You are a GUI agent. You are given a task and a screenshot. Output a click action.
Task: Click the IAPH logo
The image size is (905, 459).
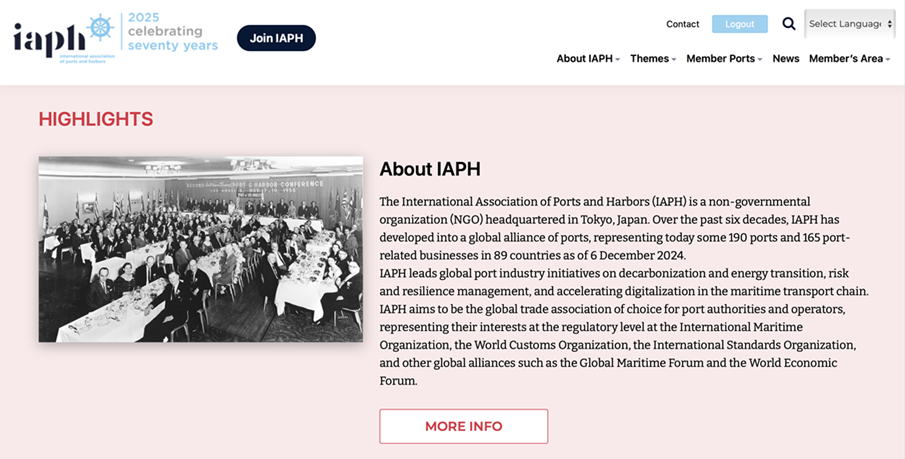tap(63, 38)
